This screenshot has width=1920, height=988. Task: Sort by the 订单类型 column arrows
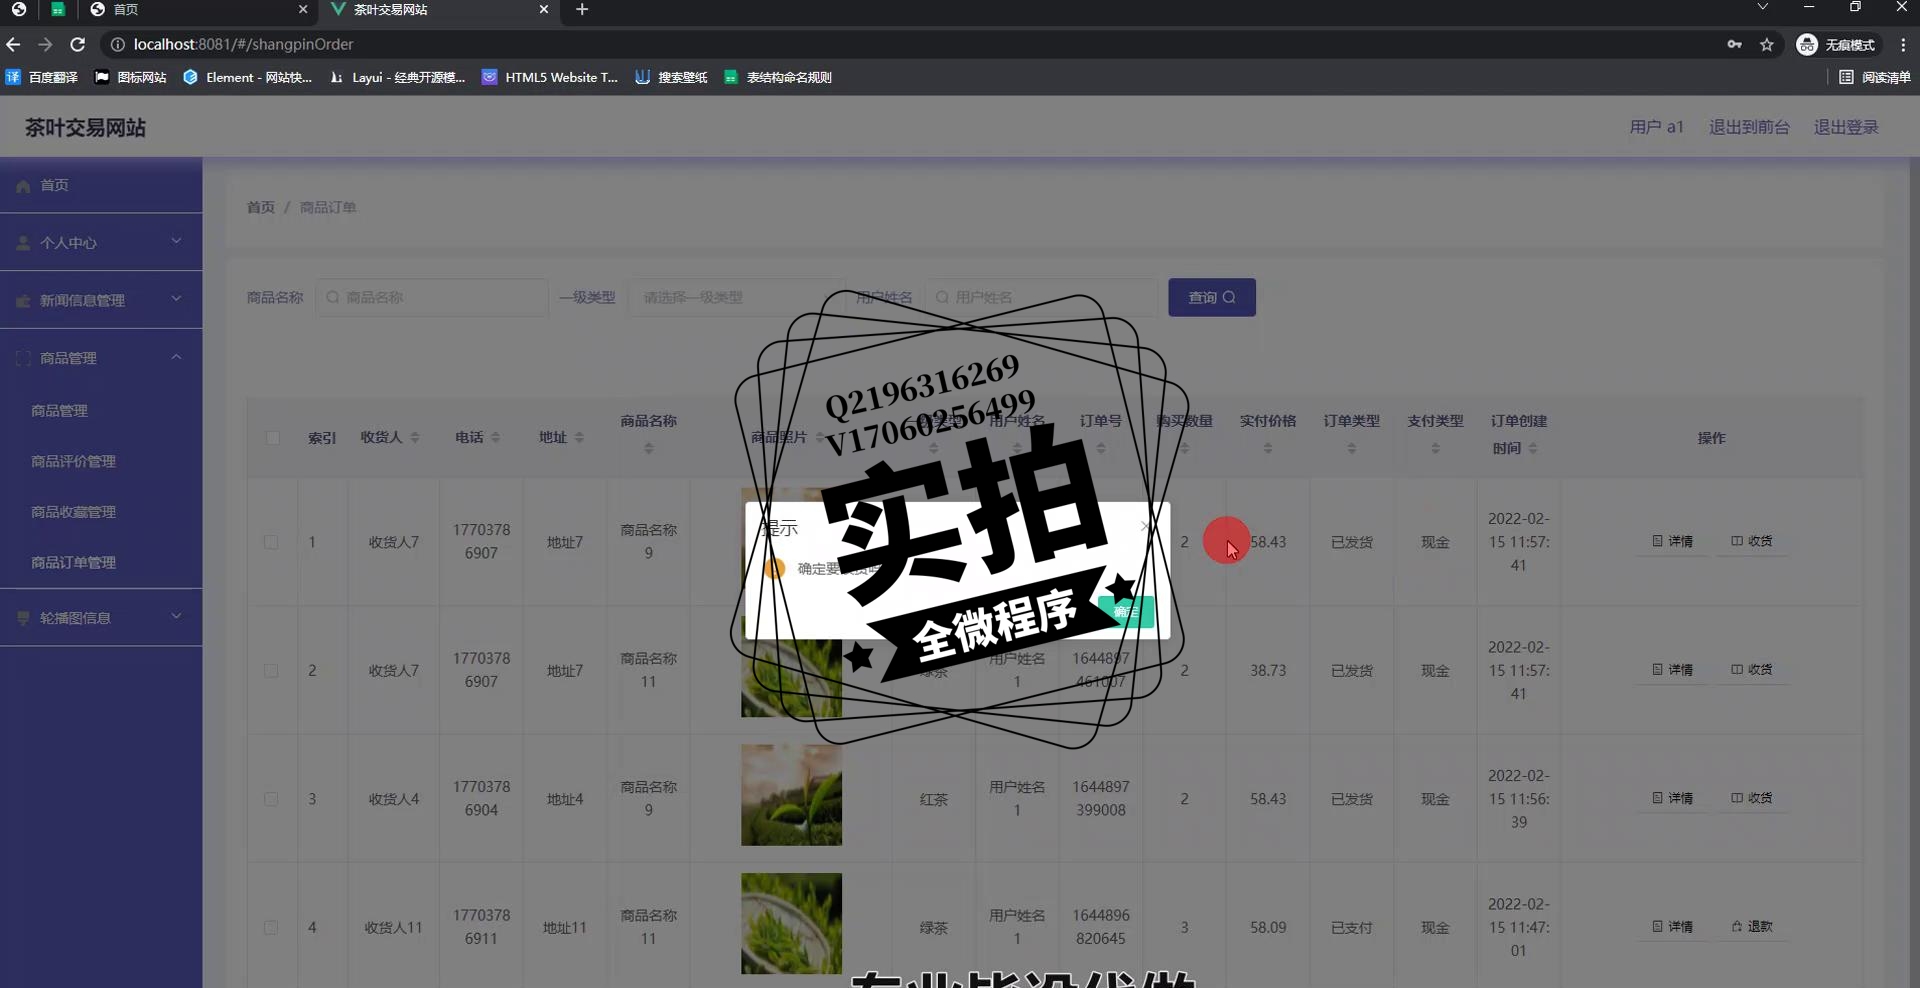[1352, 449]
